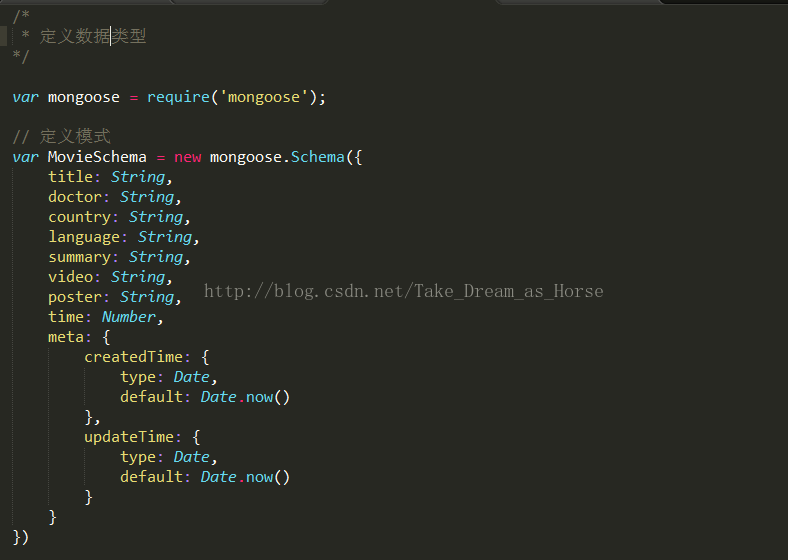
Task: Click the 'mongoose' string inside require
Action: (x=264, y=97)
